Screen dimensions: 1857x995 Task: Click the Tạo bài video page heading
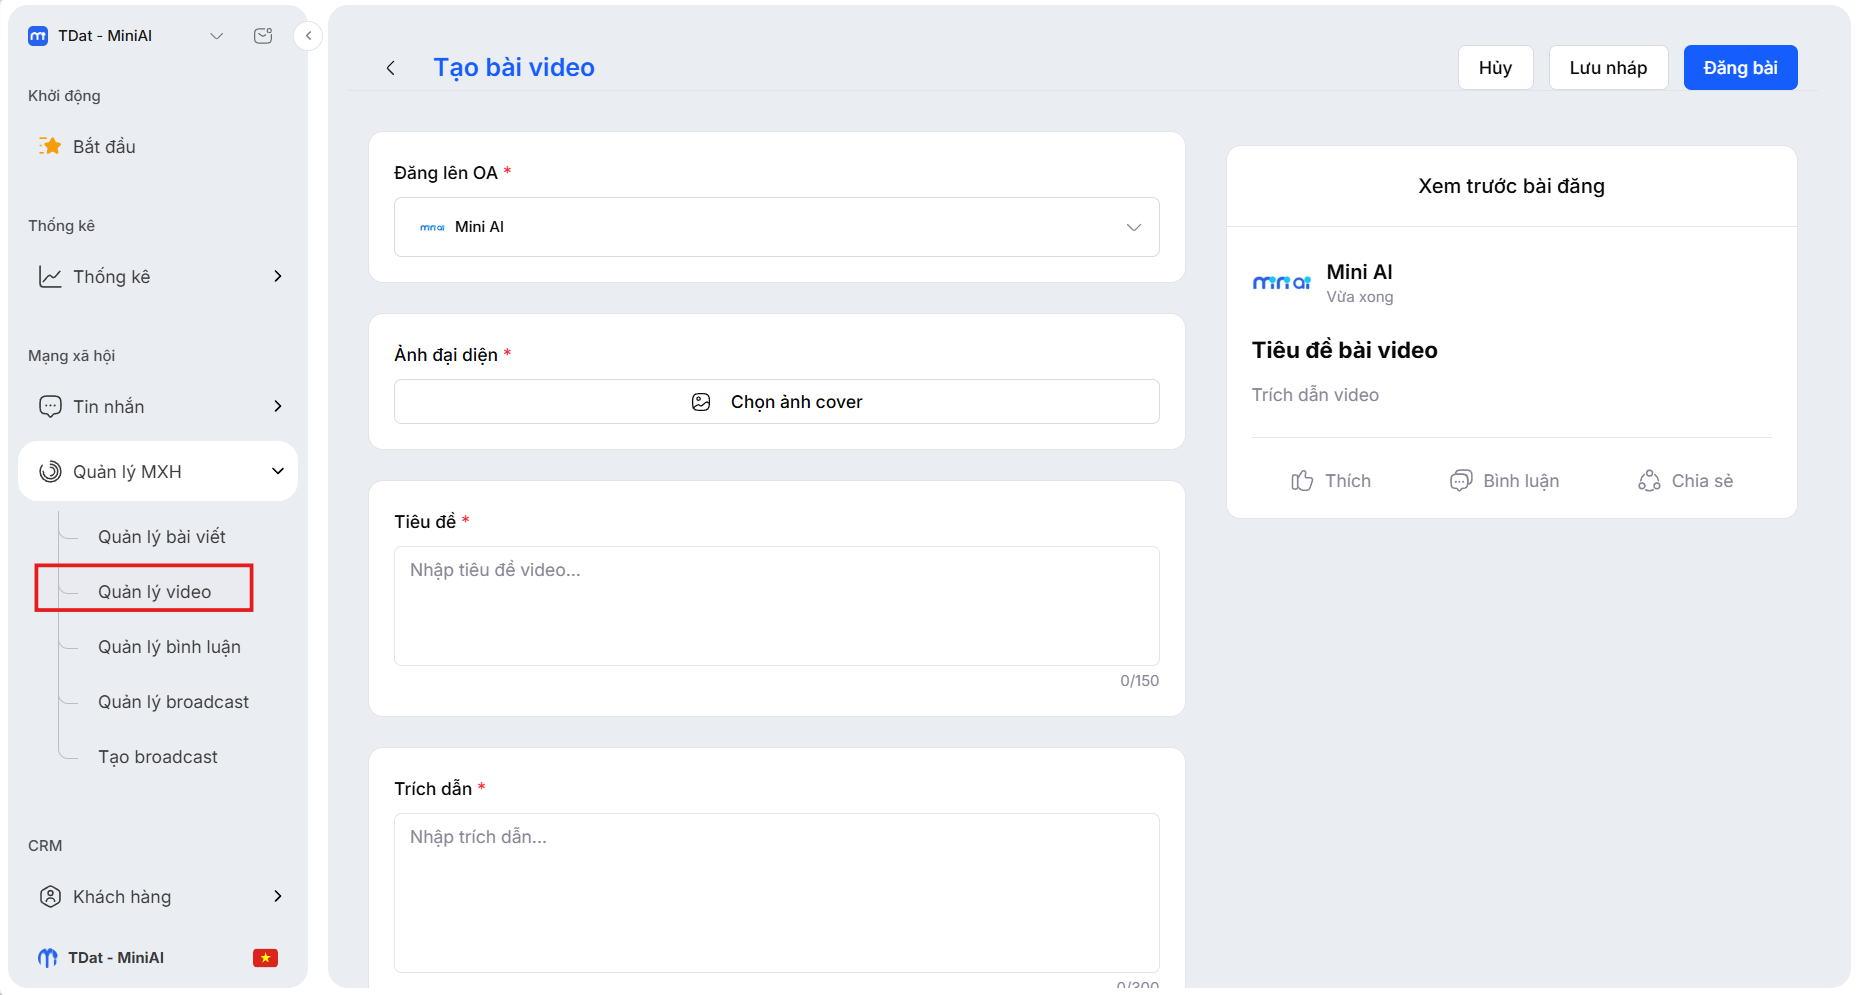point(514,68)
